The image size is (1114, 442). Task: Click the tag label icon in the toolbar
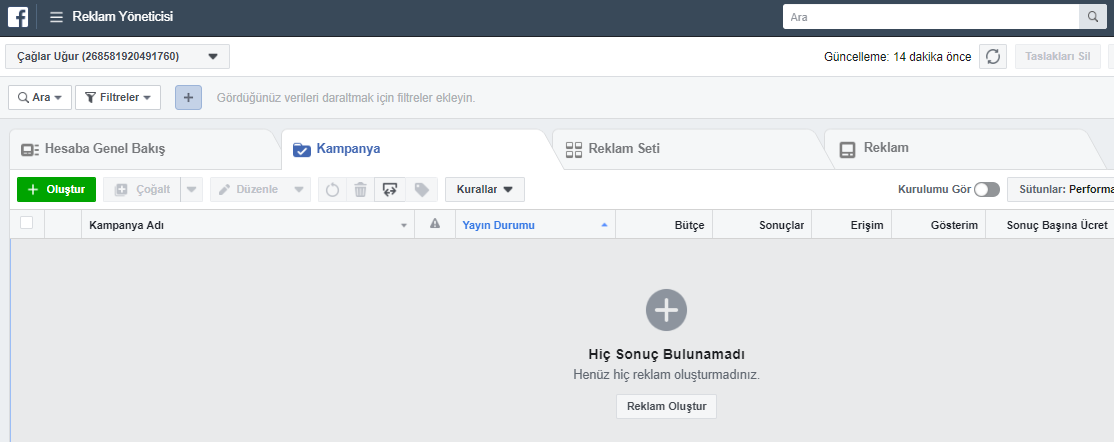[x=421, y=190]
